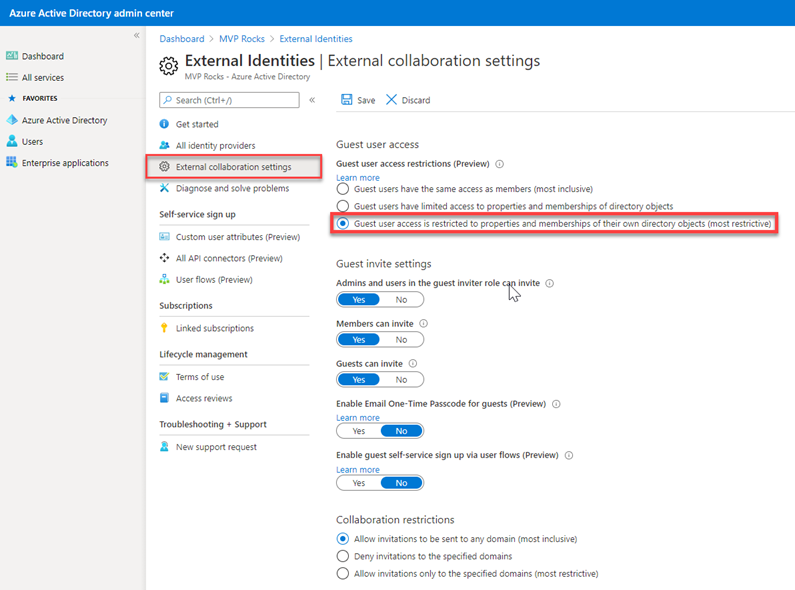Click info icon beside Members can invite
The height and width of the screenshot is (590, 795).
pyautogui.click(x=423, y=324)
